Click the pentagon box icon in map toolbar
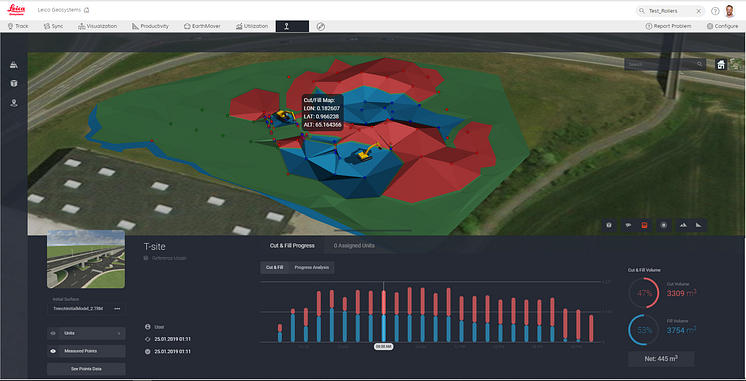746x381 pixels. pos(609,225)
